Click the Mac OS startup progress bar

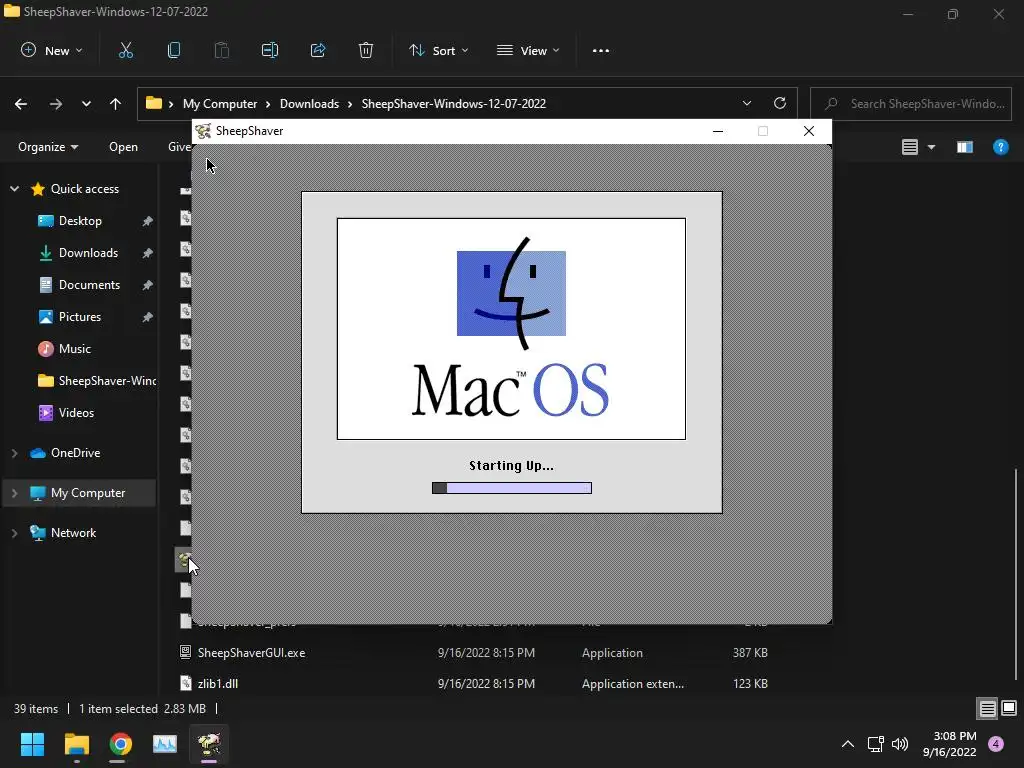click(x=512, y=488)
